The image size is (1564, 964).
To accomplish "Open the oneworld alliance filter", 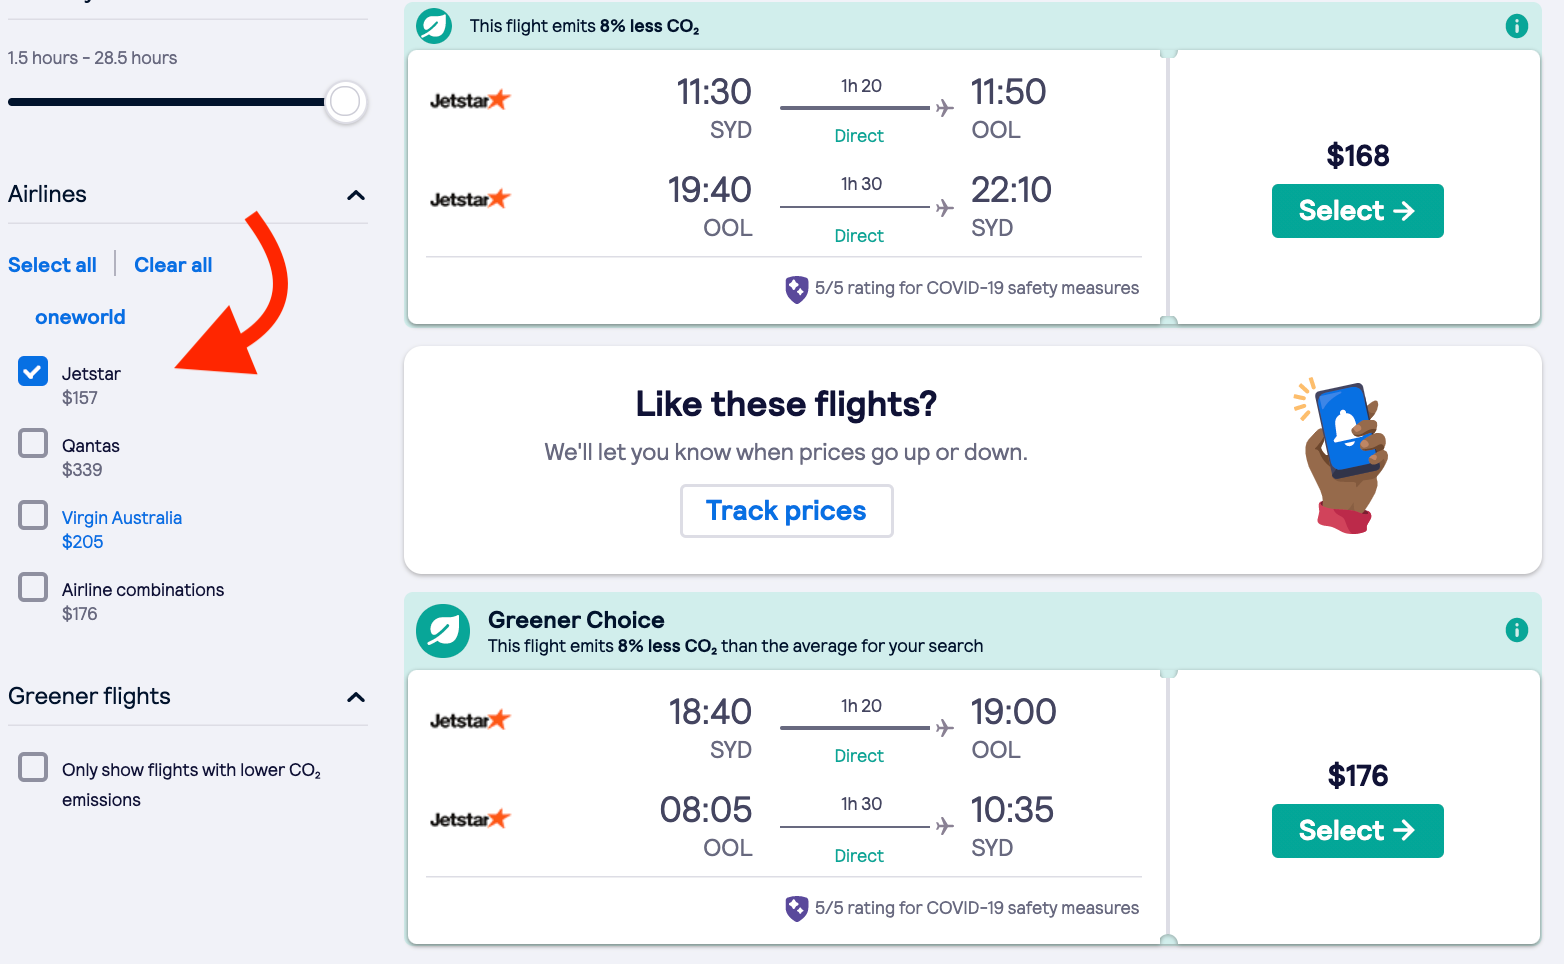I will click(80, 317).
